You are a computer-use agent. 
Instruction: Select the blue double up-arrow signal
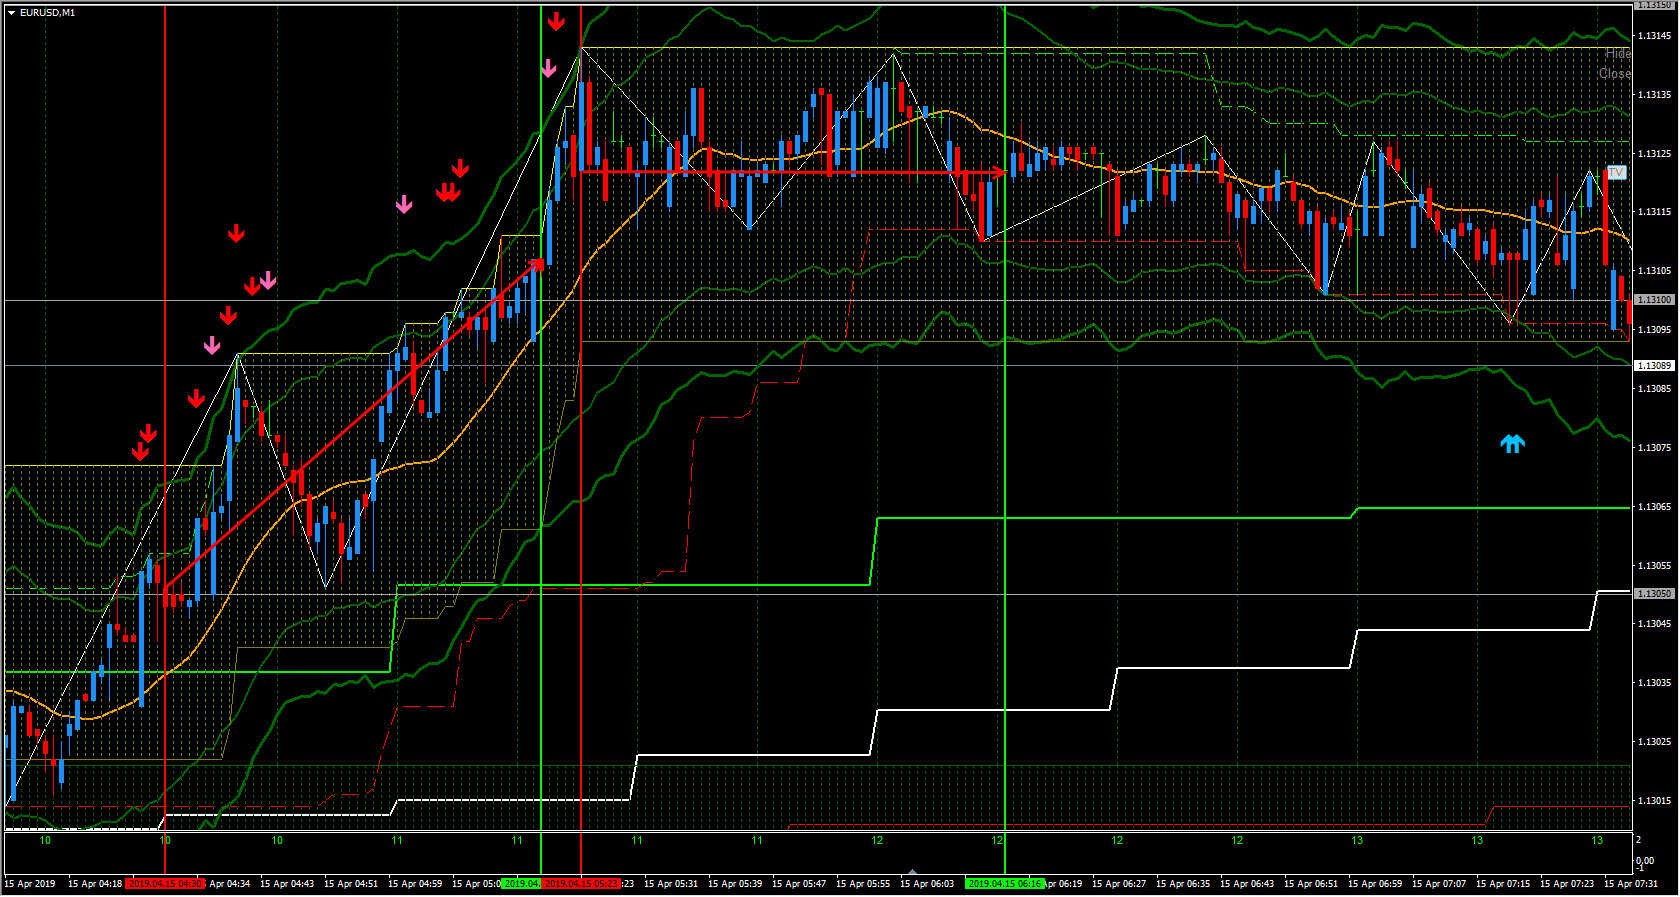pyautogui.click(x=1512, y=443)
